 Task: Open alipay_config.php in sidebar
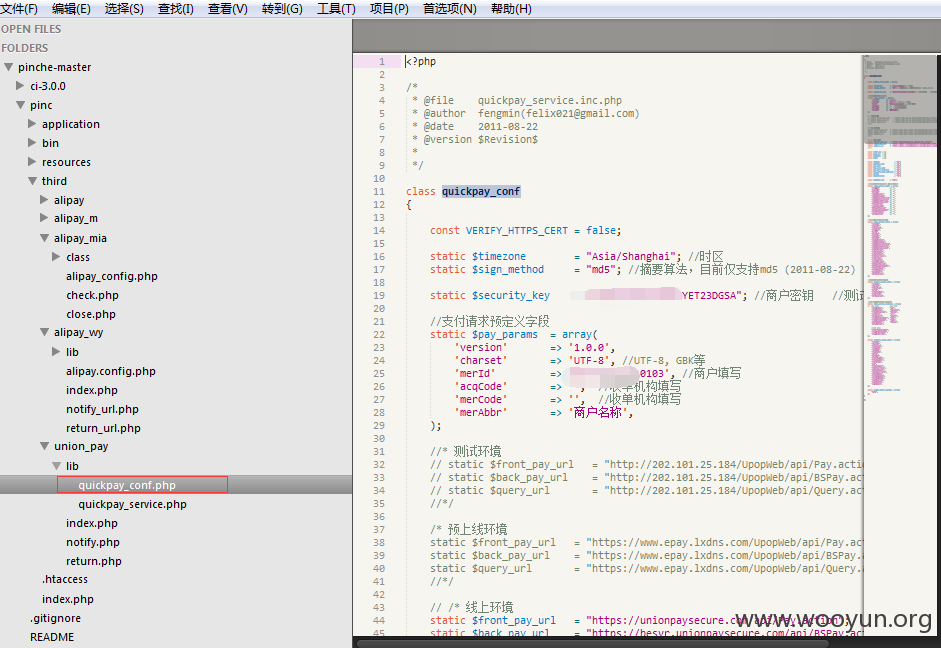click(x=112, y=276)
